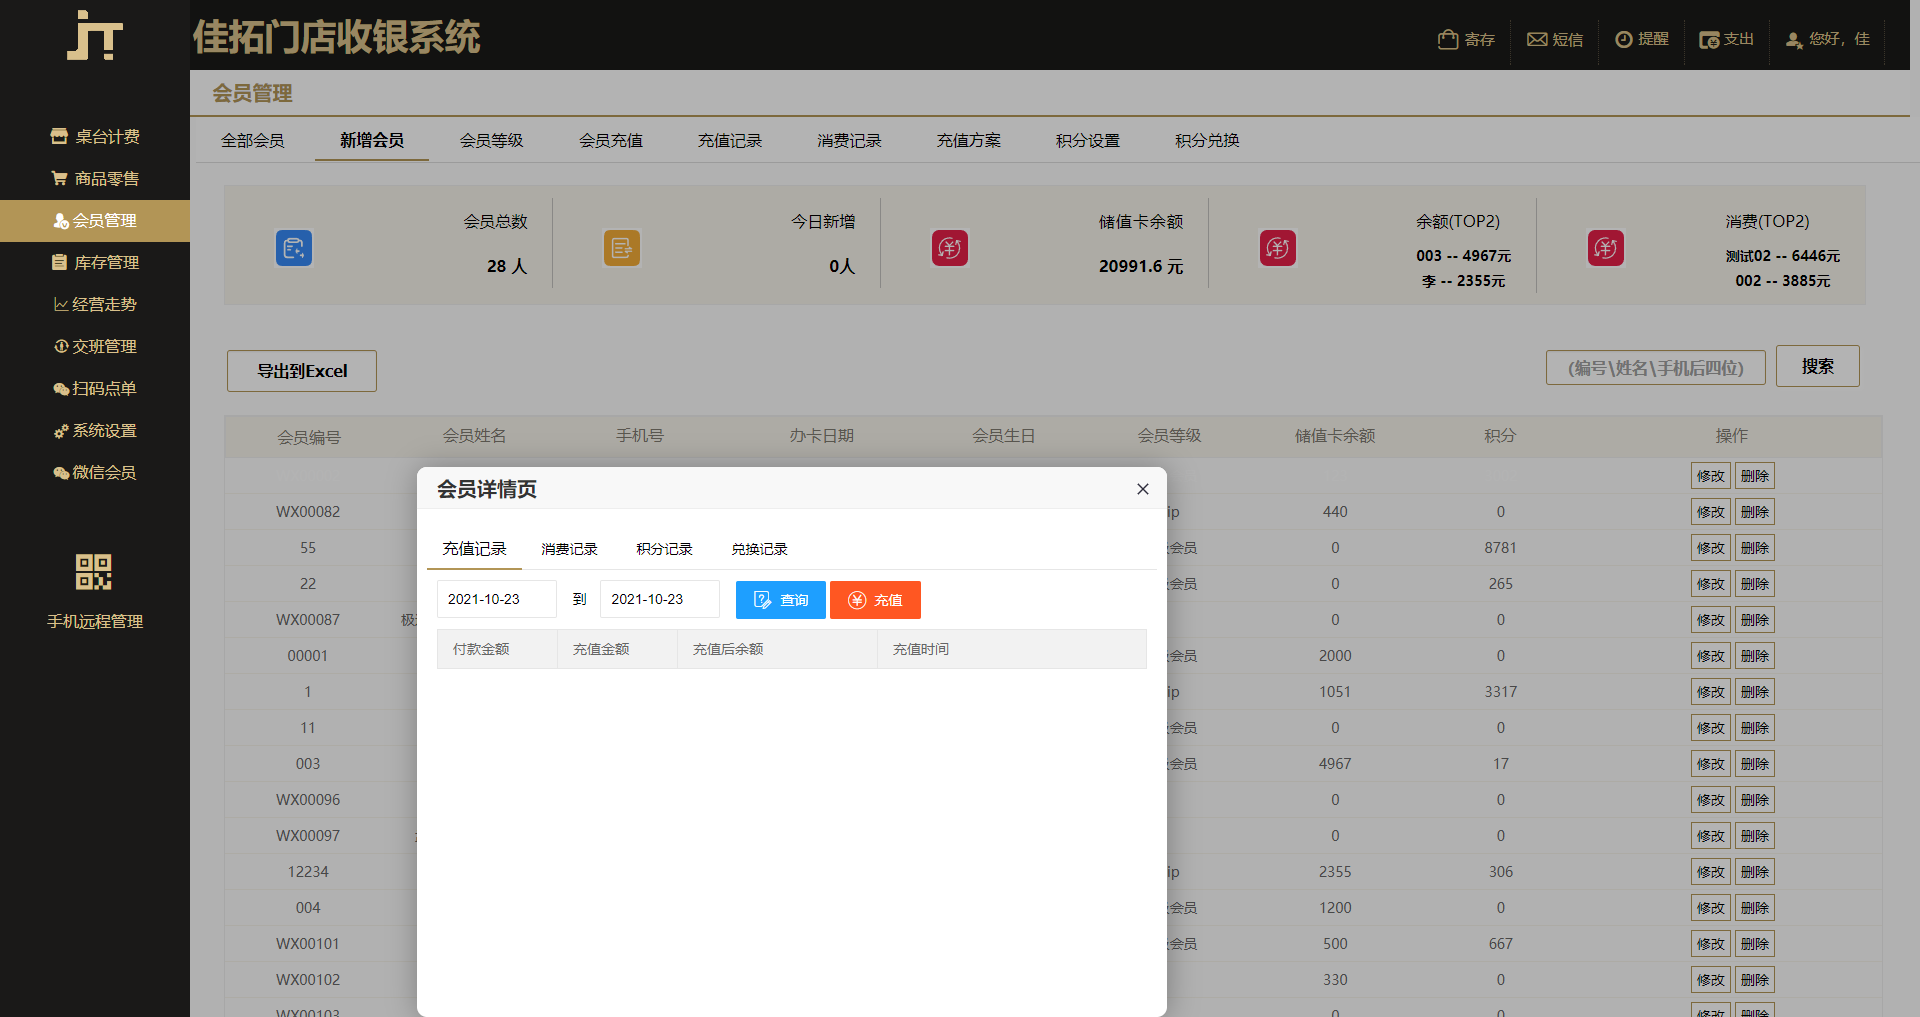Switch to the 积分兑换 tab
The height and width of the screenshot is (1017, 1920).
pyautogui.click(x=1207, y=140)
